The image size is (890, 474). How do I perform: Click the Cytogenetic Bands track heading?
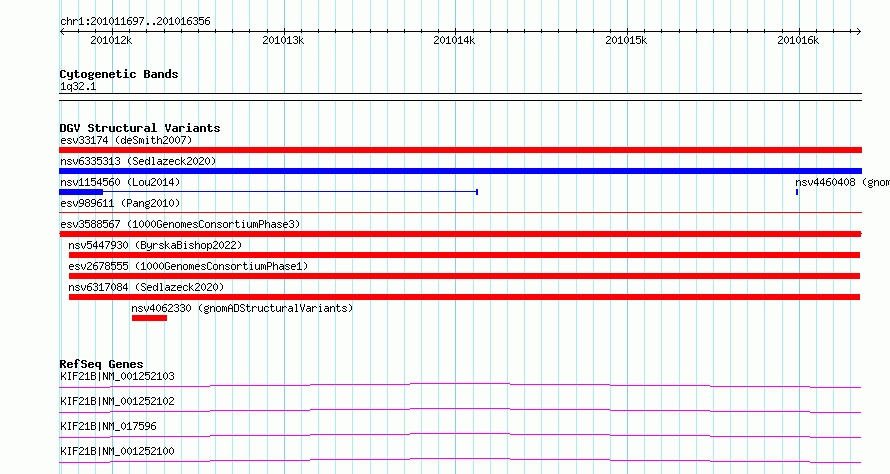point(119,74)
